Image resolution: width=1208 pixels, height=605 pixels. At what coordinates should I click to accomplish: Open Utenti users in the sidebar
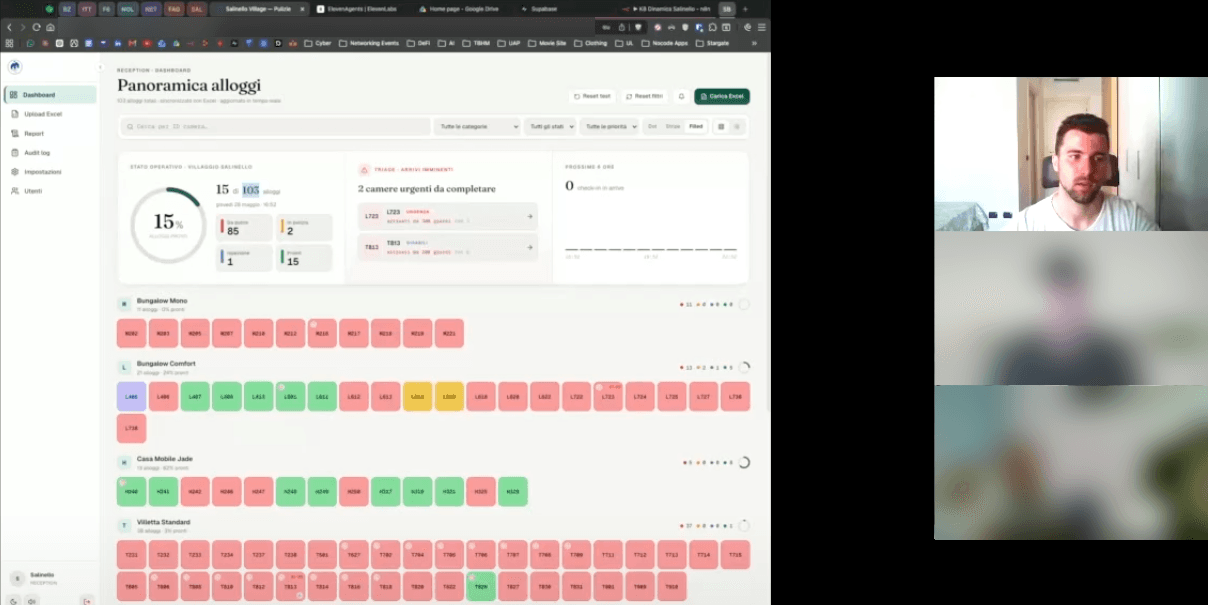(x=50, y=190)
